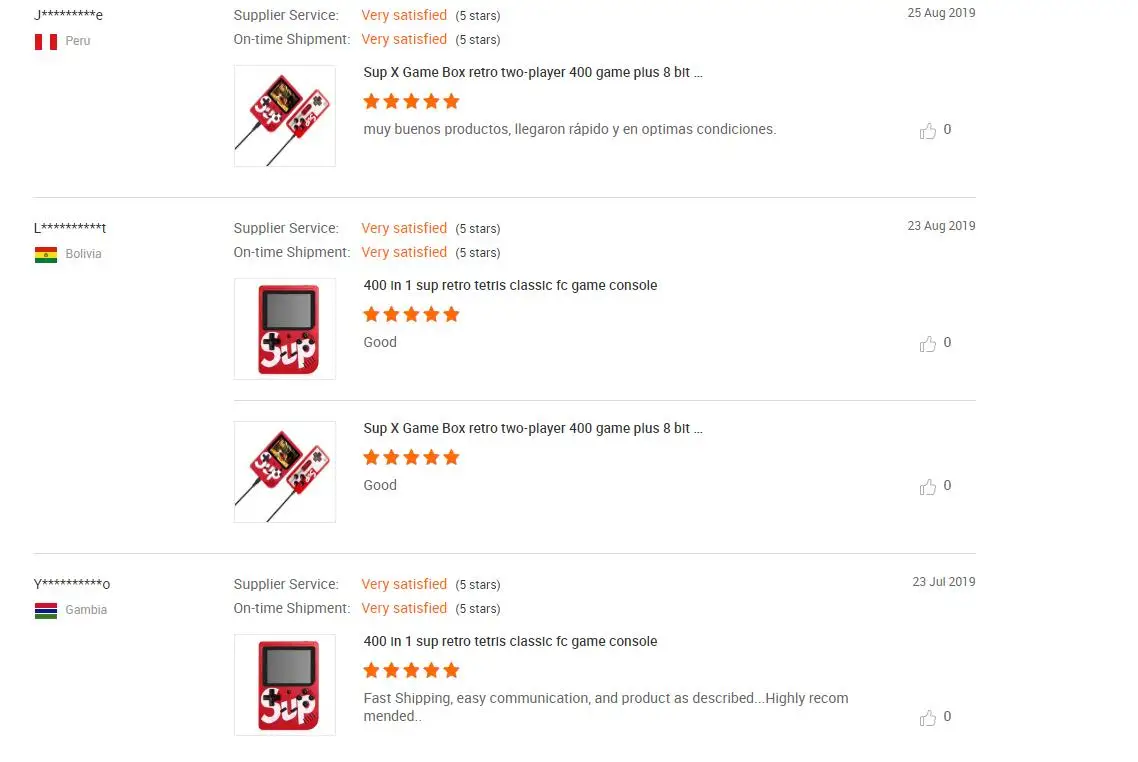Open Bolivia review's two-player Game Box thumbnail
Image resolution: width=1138 pixels, height=762 pixels.
(x=284, y=472)
